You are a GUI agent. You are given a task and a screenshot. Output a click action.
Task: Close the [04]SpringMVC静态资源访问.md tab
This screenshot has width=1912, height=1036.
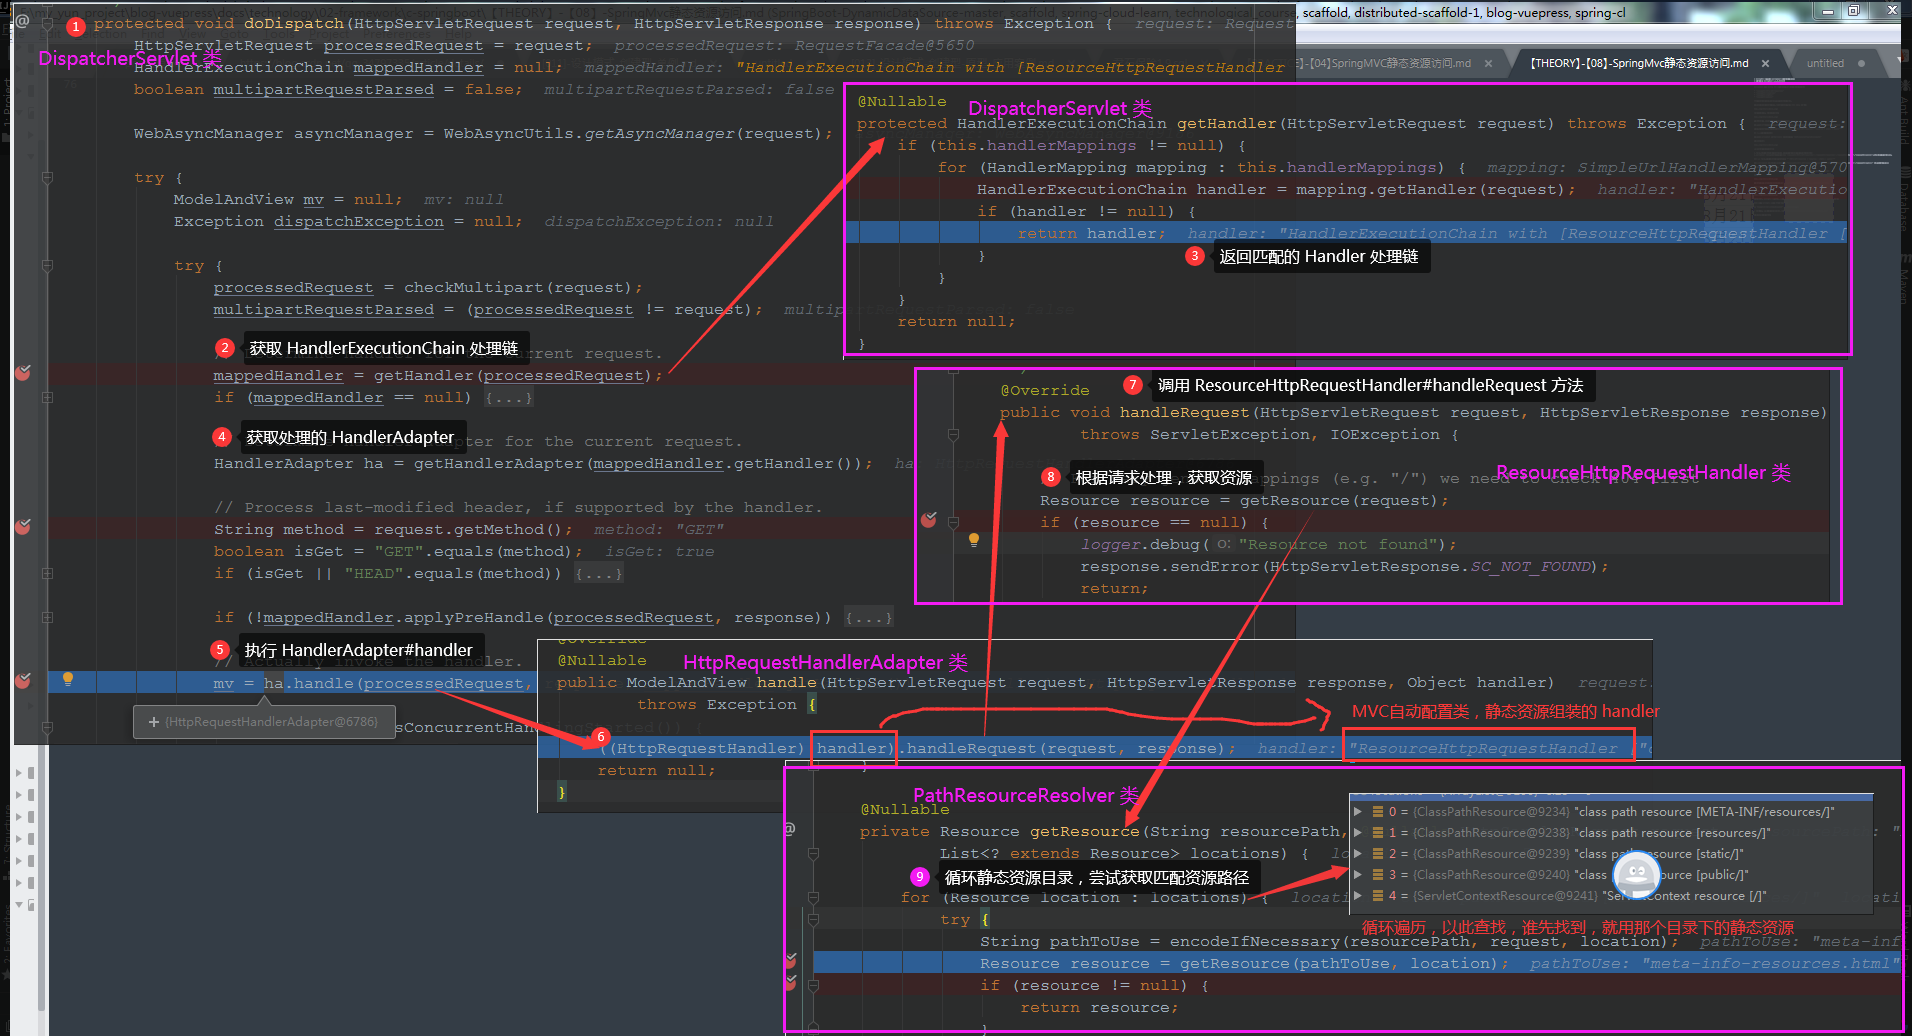click(x=1488, y=63)
